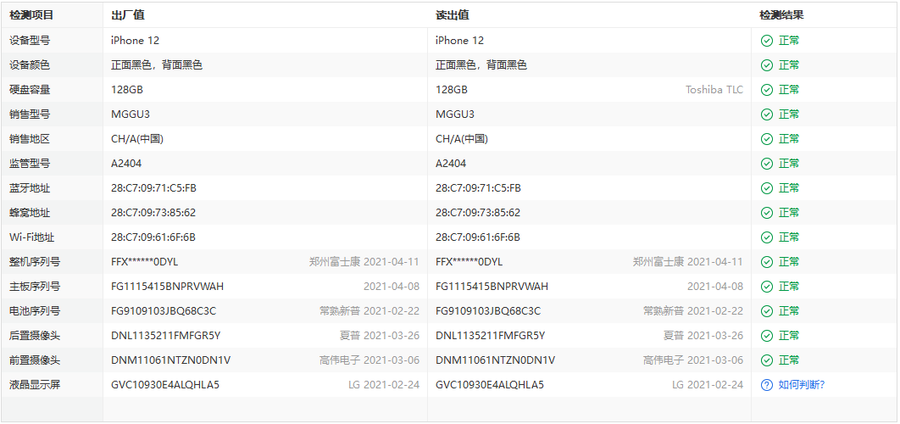Click the green check icon in 主板序列号 row
This screenshot has height=424, width=900.
(766, 287)
